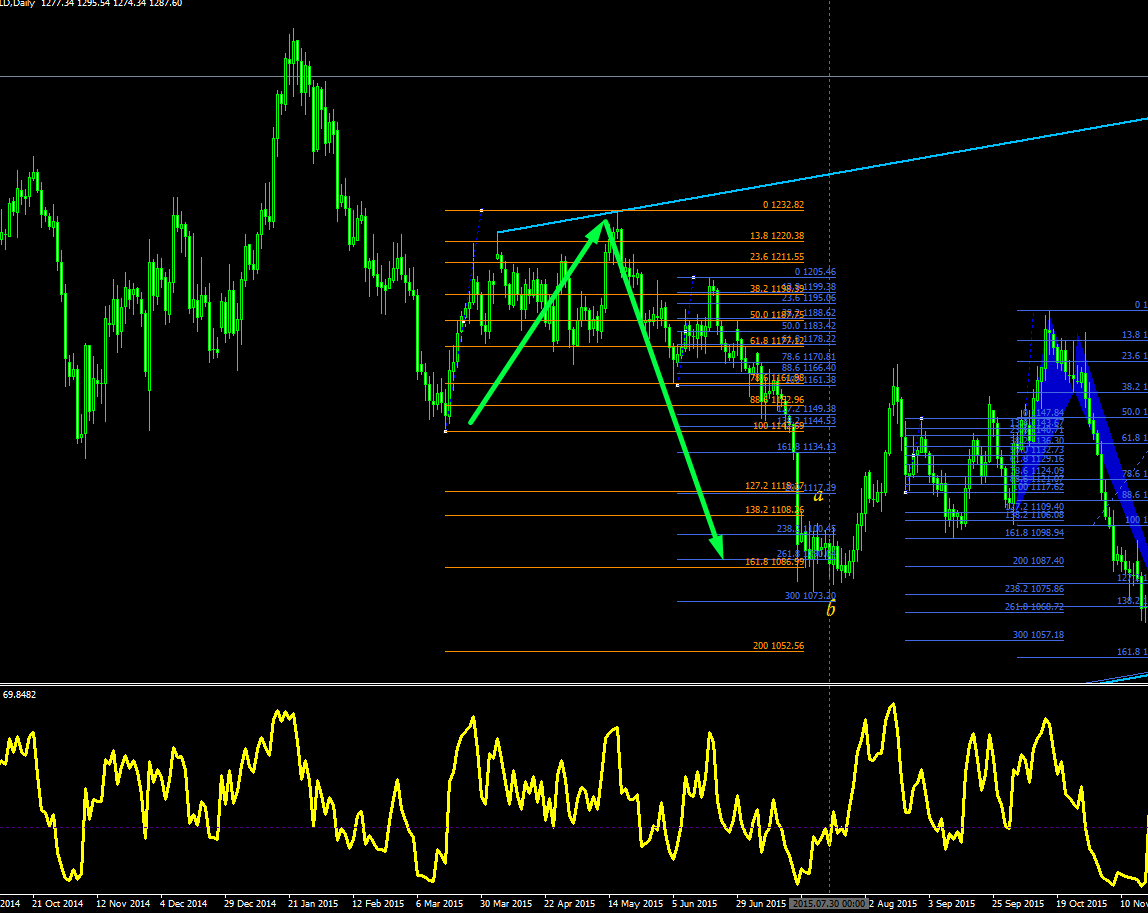This screenshot has height=913, width=1148.
Task: Select the '78.6 1170.81' Fibonacci label
Action: [x=808, y=357]
